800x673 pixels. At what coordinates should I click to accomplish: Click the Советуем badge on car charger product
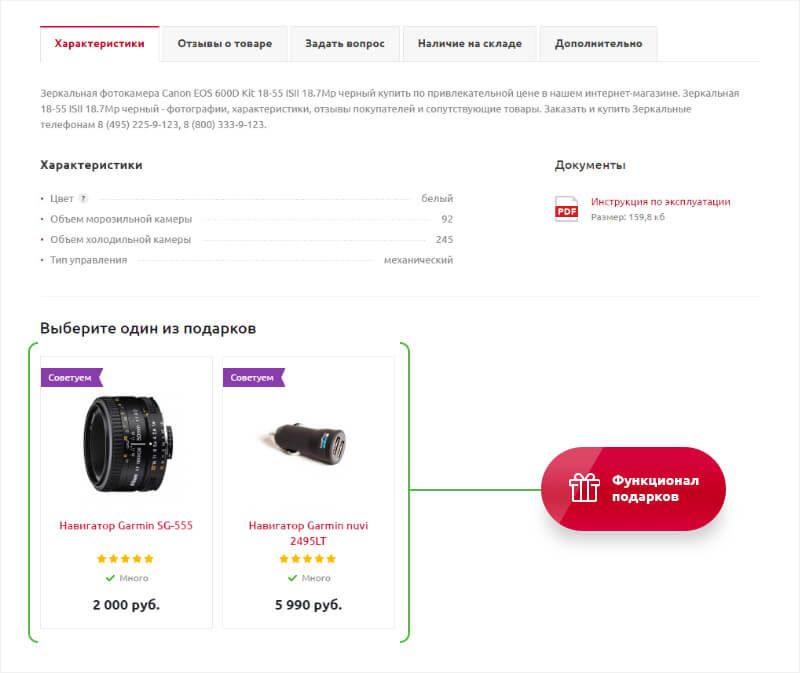[x=253, y=377]
